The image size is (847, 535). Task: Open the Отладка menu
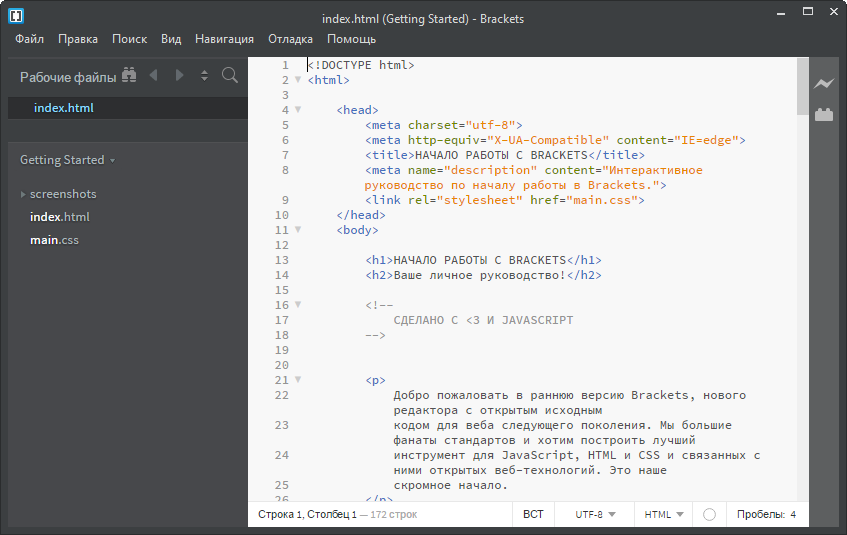coord(290,39)
